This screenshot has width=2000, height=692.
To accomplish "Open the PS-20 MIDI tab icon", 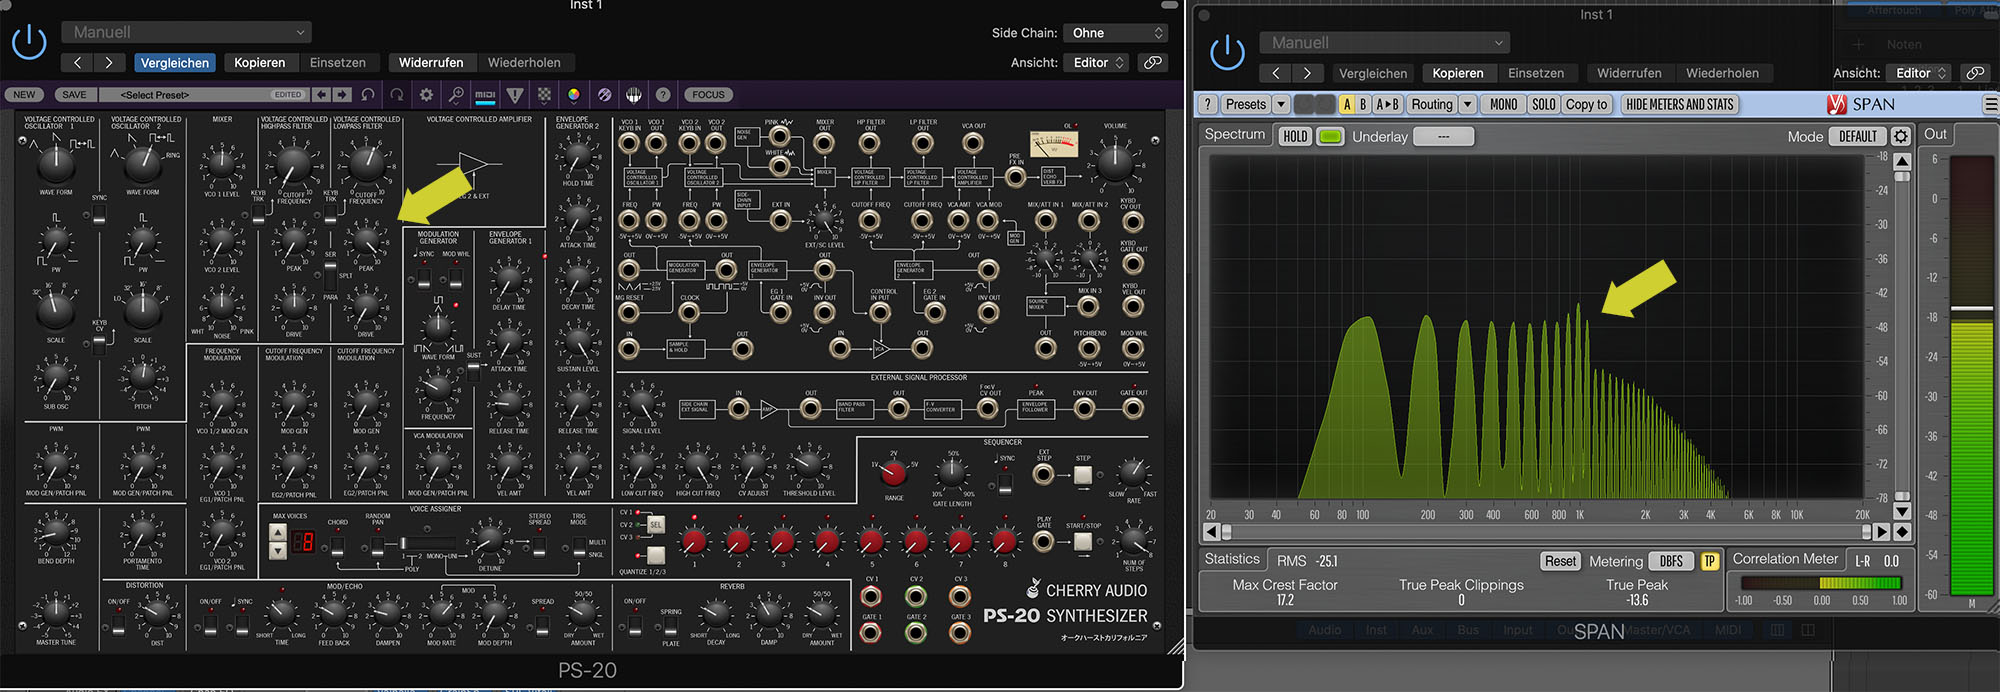I will 485,95.
